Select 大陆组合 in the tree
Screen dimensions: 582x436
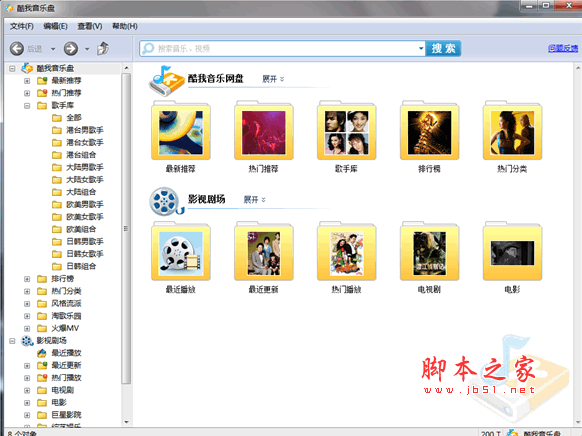click(x=81, y=192)
